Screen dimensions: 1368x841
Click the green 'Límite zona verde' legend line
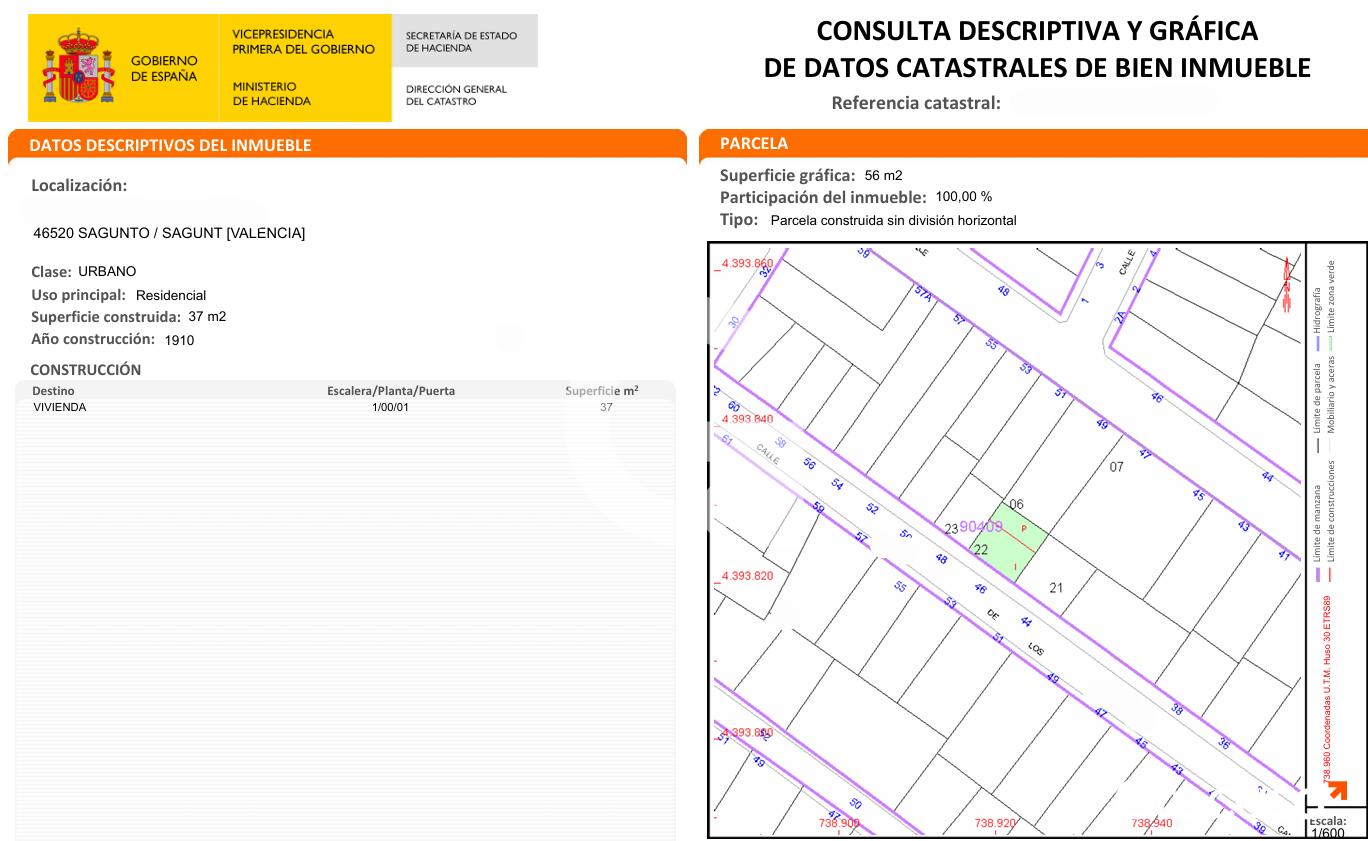coord(1330,343)
